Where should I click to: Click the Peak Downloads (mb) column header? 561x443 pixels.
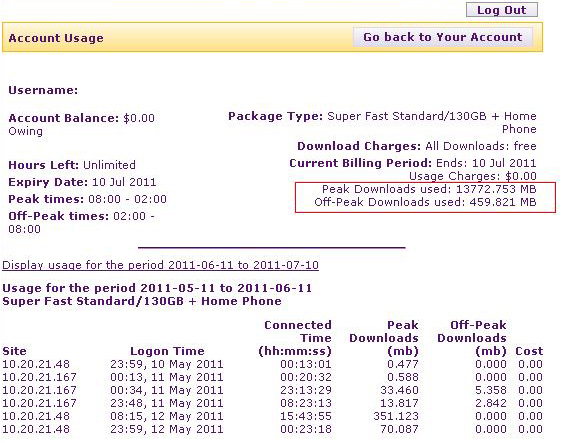[384, 338]
